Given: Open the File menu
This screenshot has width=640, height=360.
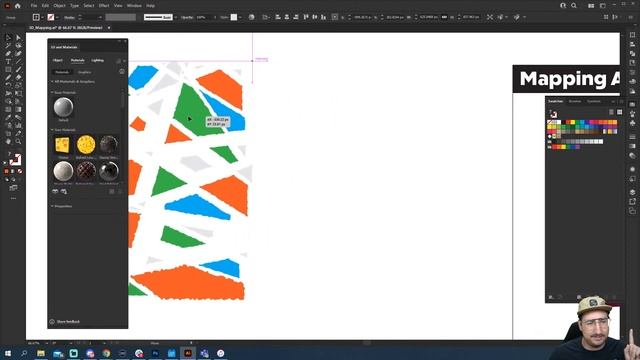Looking at the screenshot, I should click(34, 6).
